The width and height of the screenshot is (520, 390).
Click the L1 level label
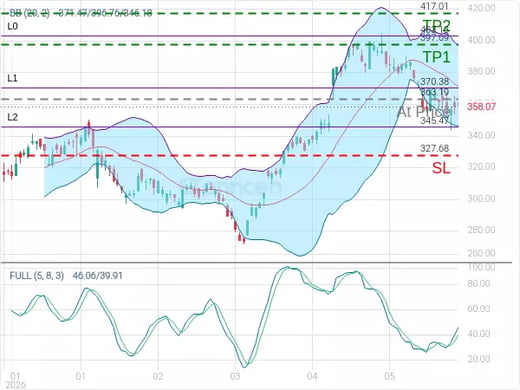coord(12,78)
